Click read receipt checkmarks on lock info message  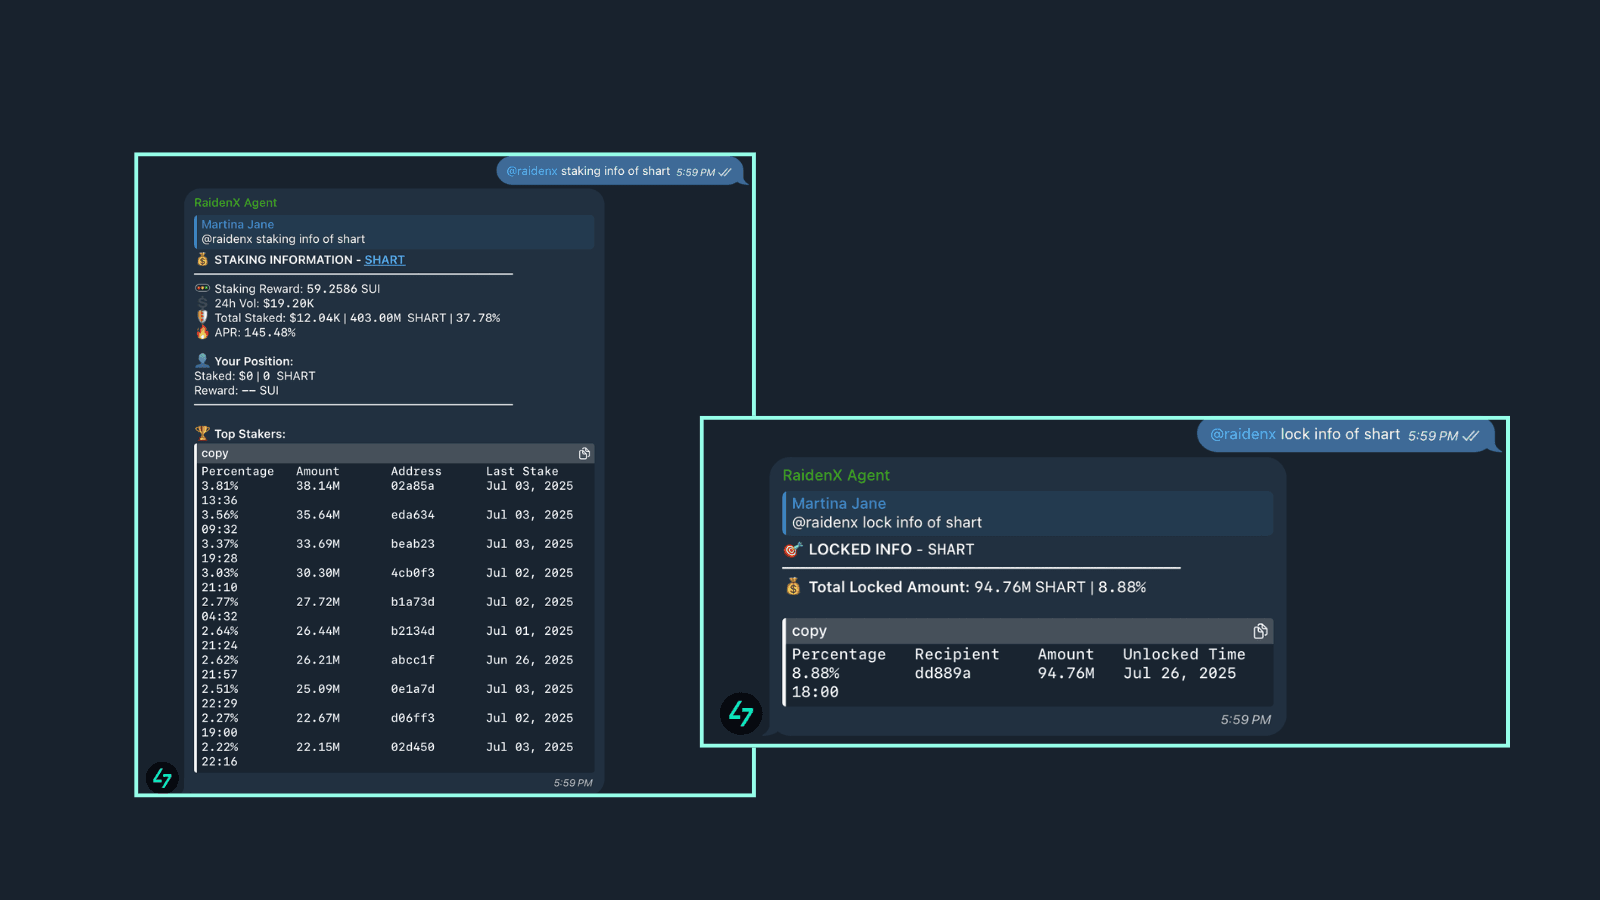coord(1470,435)
